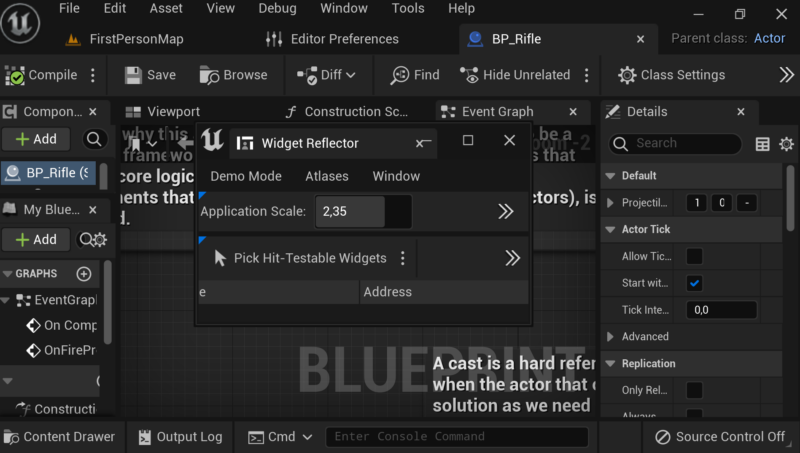Collapse the GRAPHS section
The image size is (800, 453).
(x=8, y=273)
